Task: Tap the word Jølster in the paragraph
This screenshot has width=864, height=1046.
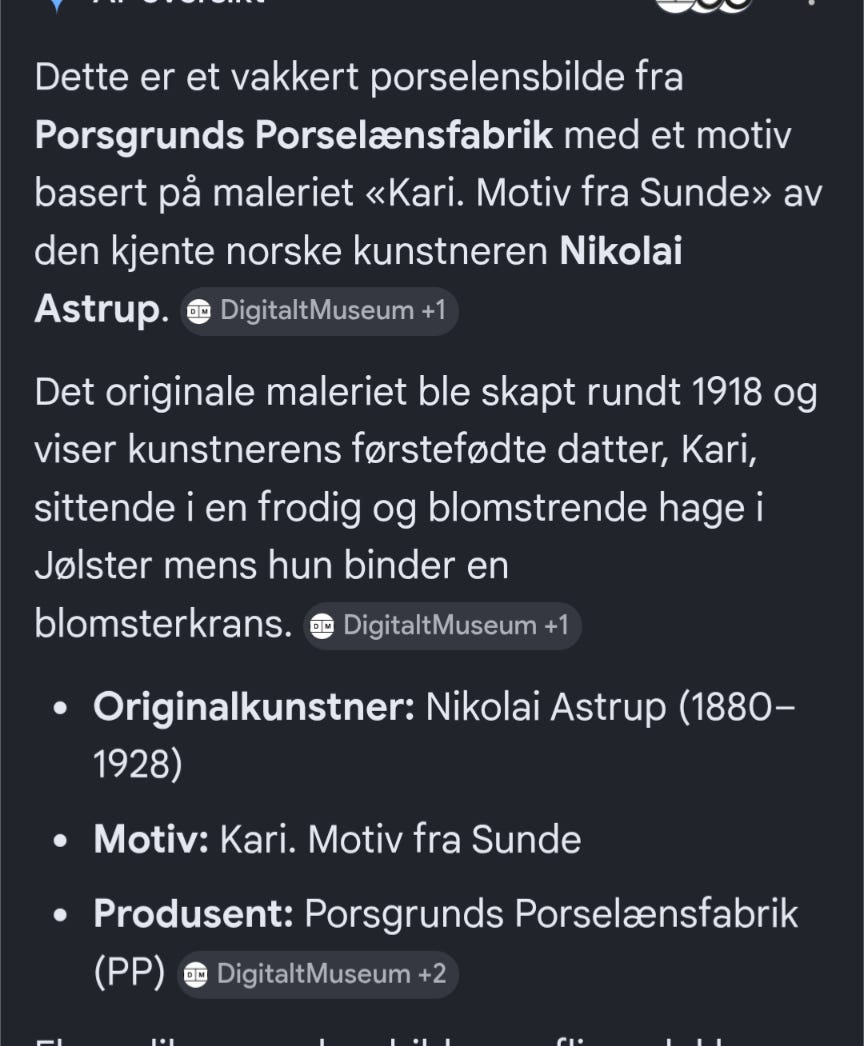Action: pyautogui.click(x=93, y=566)
